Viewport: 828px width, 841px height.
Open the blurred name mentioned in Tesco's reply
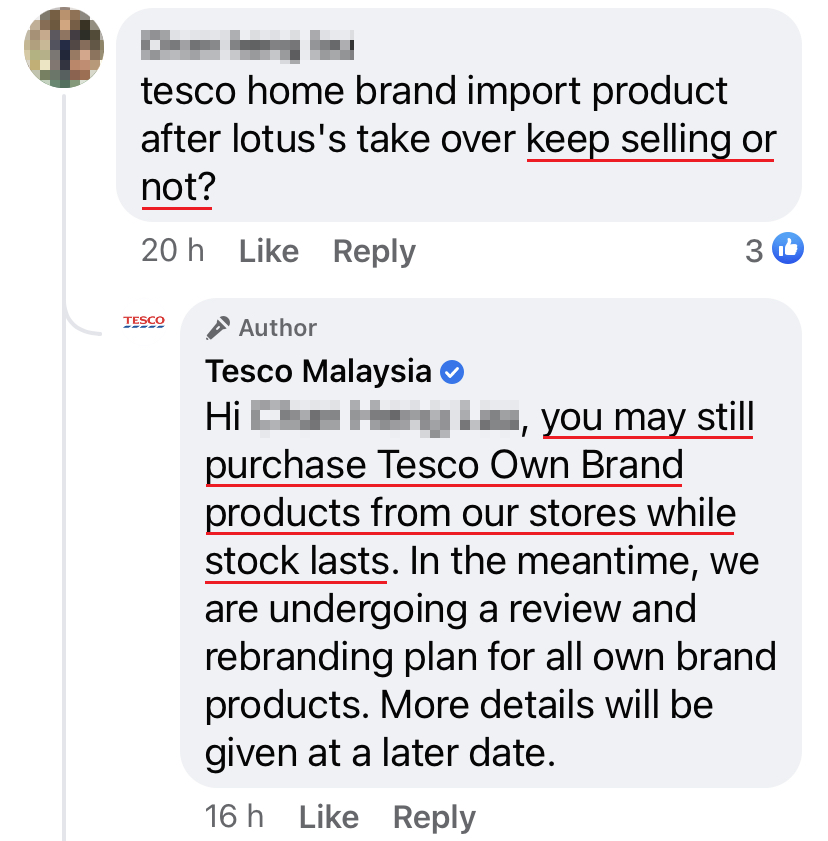pos(385,417)
